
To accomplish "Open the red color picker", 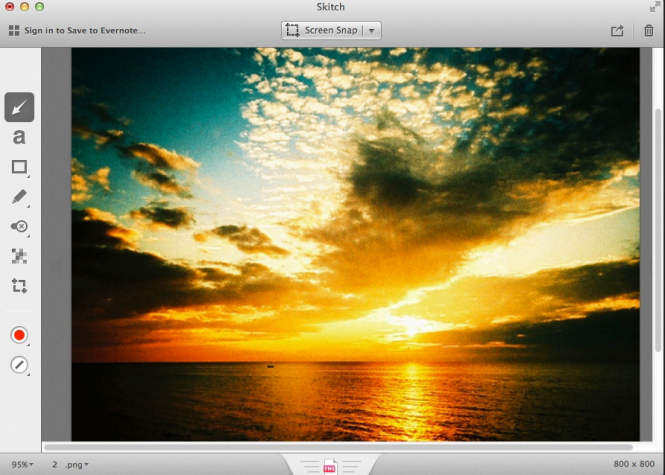I will coord(19,335).
